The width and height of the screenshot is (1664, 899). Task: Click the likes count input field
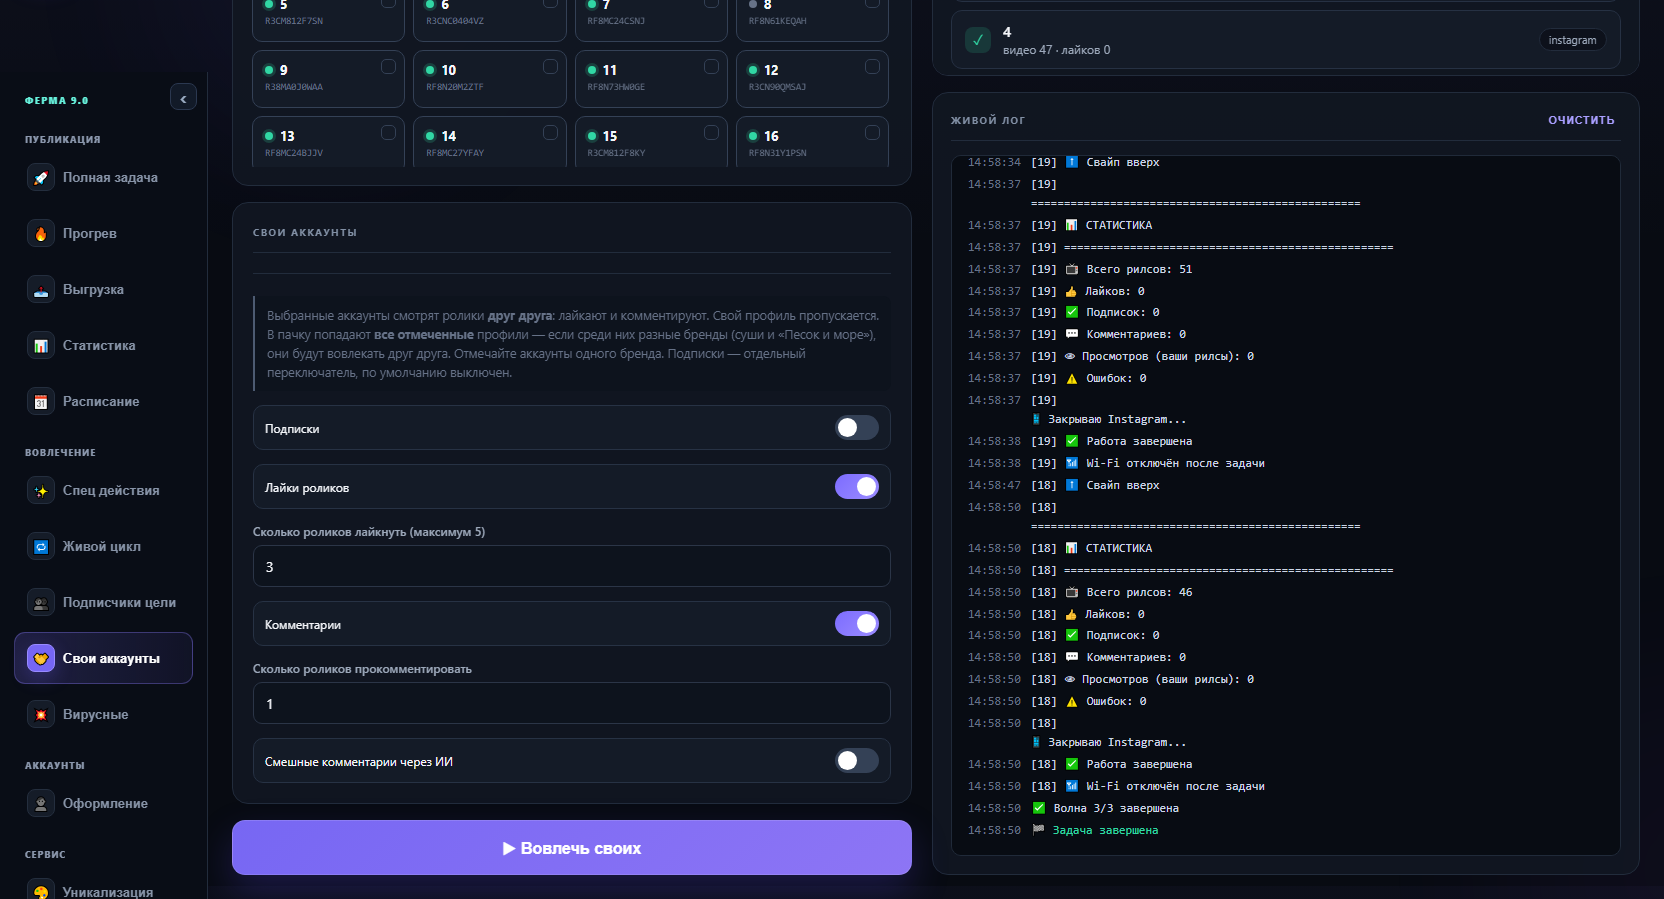click(x=572, y=566)
